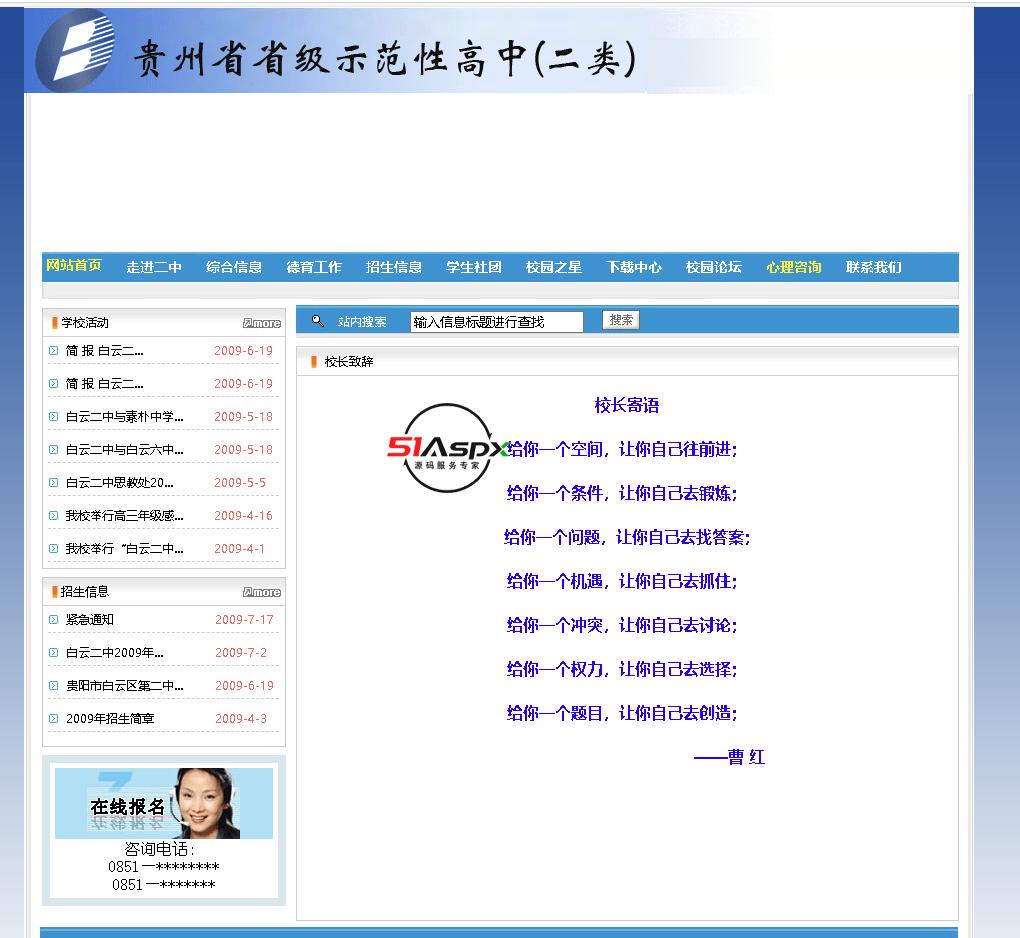Click bullet icon beside 我校举行高三年级感 item
The width and height of the screenshot is (1020, 938).
53,515
